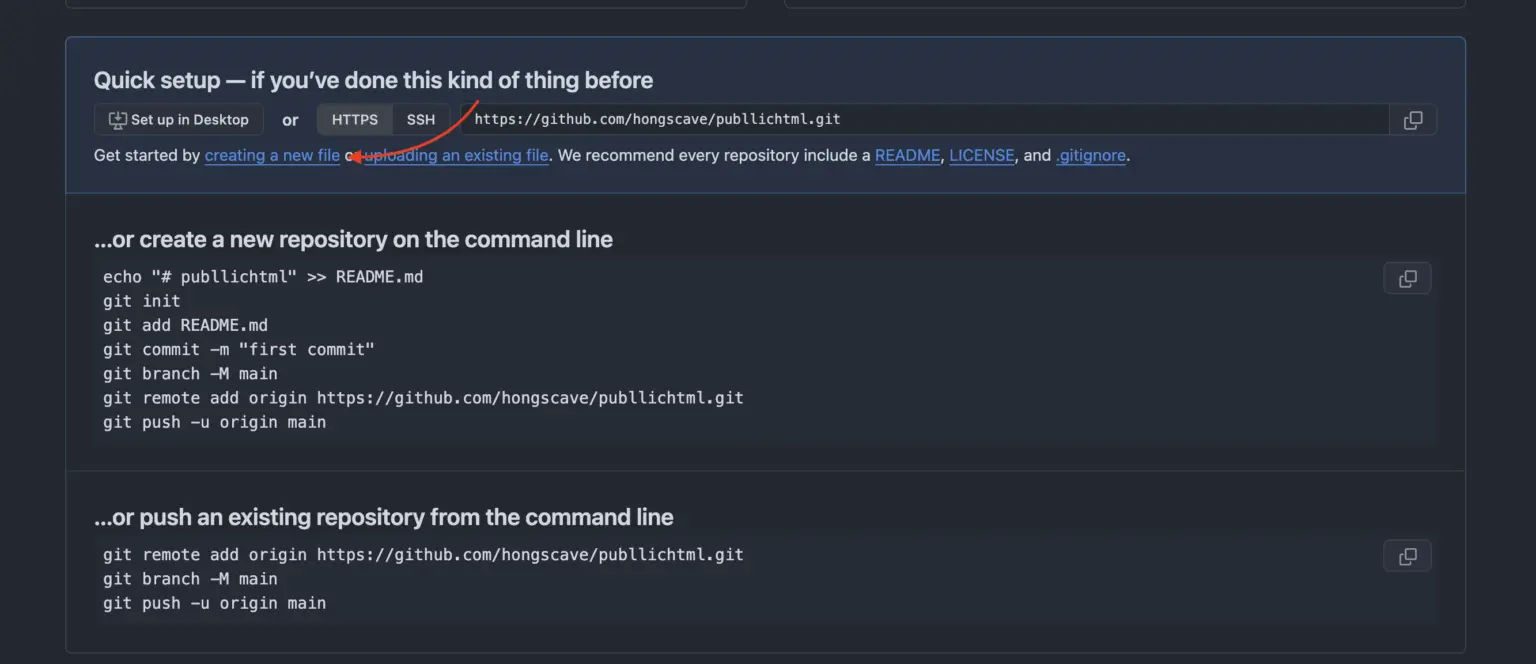1536x664 pixels.
Task: Click the "Set up in Desktop" button
Action: [x=178, y=119]
